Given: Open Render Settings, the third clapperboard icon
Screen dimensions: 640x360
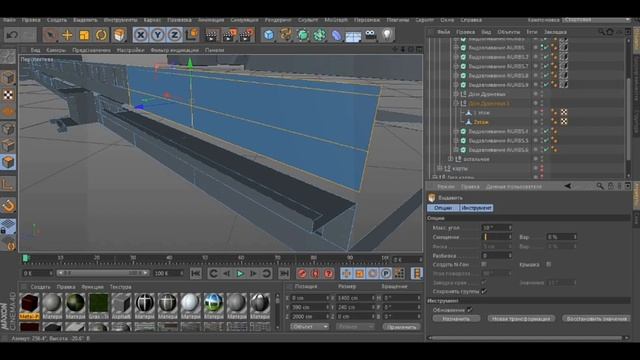Looking at the screenshot, I should point(247,36).
